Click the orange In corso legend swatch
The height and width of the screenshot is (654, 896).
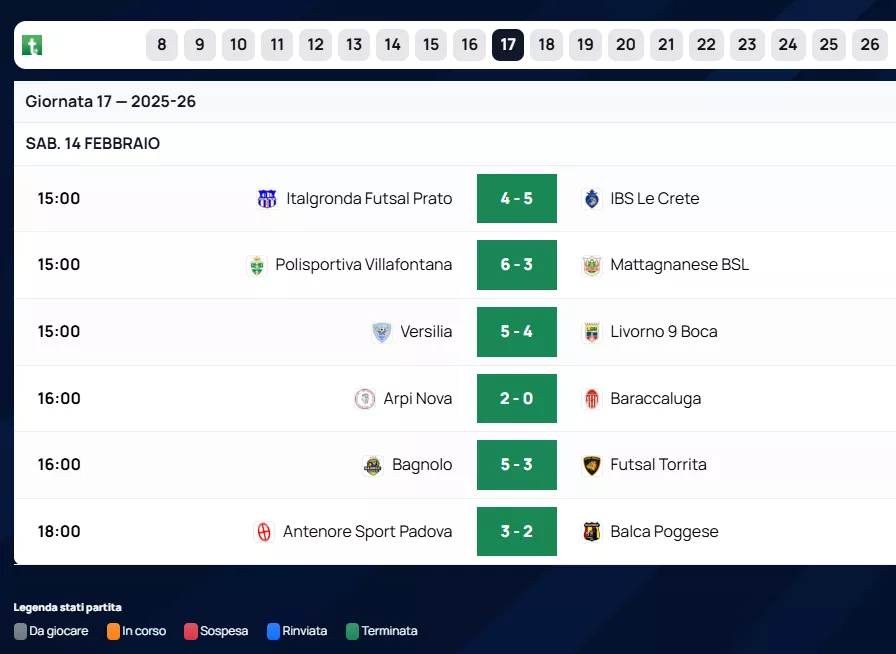[x=114, y=631]
